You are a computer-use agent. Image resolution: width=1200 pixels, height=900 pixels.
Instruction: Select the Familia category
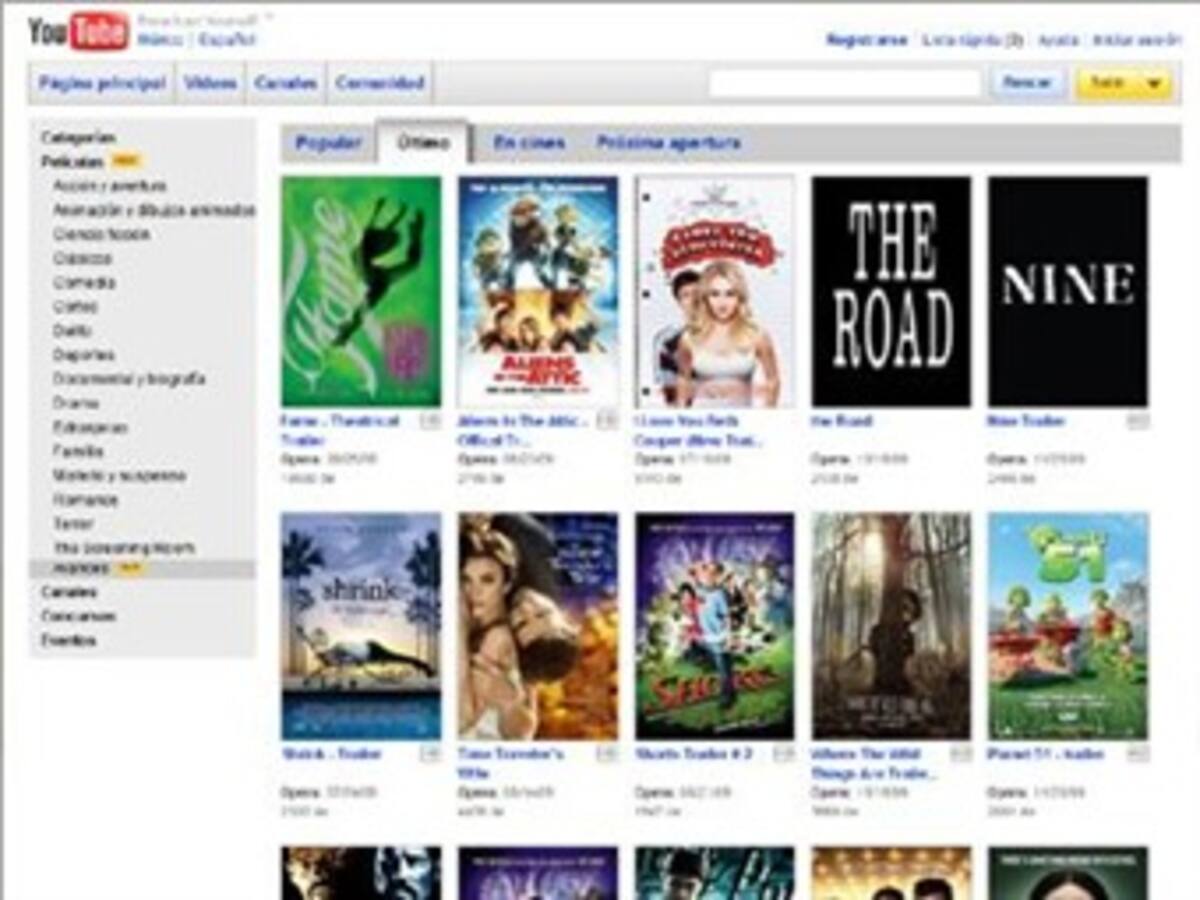[78, 451]
